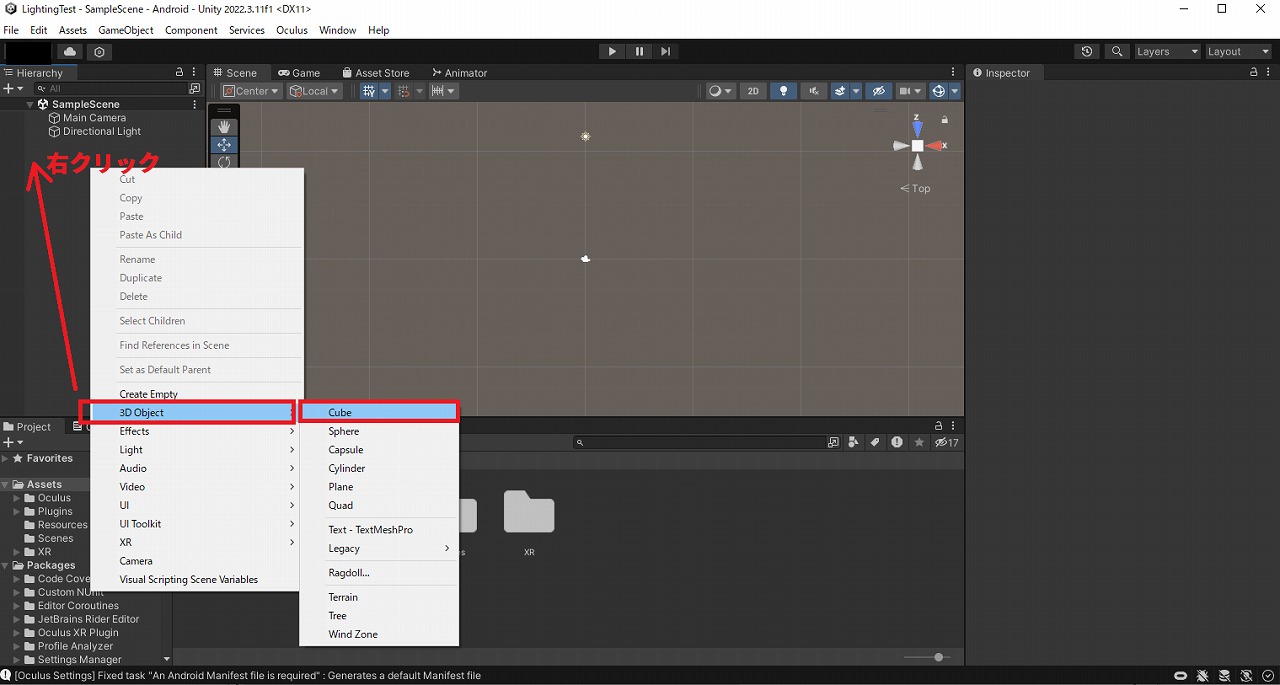Open the GameObject menu
Viewport: 1280px width, 685px height.
[126, 30]
